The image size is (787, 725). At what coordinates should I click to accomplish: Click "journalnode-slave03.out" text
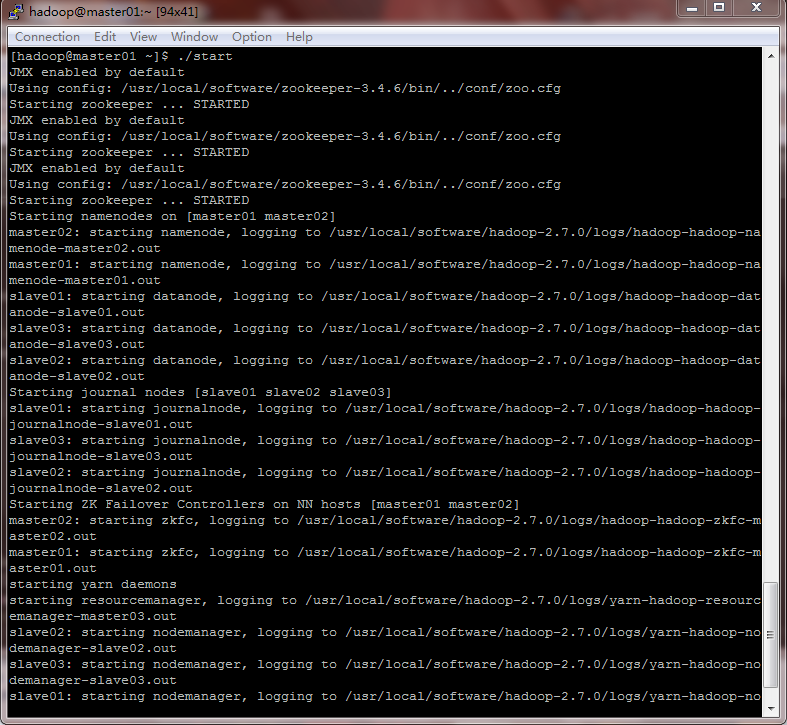(x=101, y=456)
